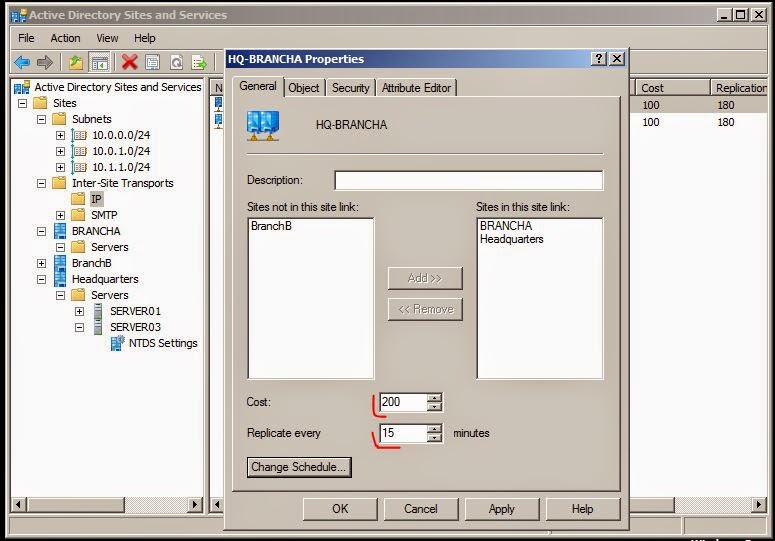Image resolution: width=775 pixels, height=541 pixels.
Task: Expand the BranchB site node
Action: point(42,263)
